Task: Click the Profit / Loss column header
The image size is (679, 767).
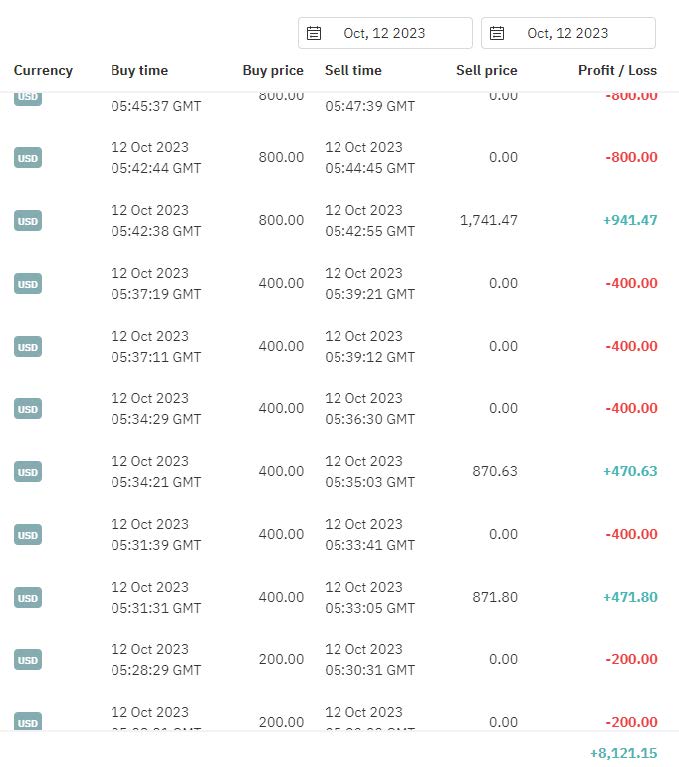Action: (617, 71)
